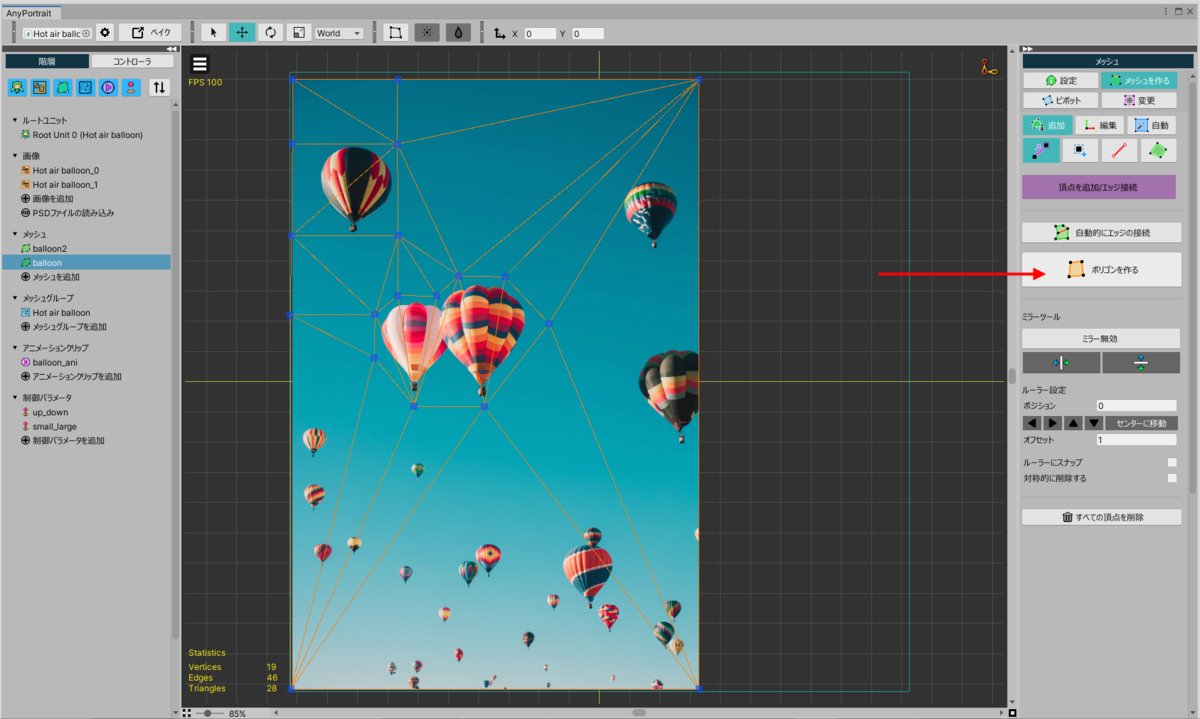Open the settings gear next to portrait selector
1200x719 pixels.
[x=105, y=32]
